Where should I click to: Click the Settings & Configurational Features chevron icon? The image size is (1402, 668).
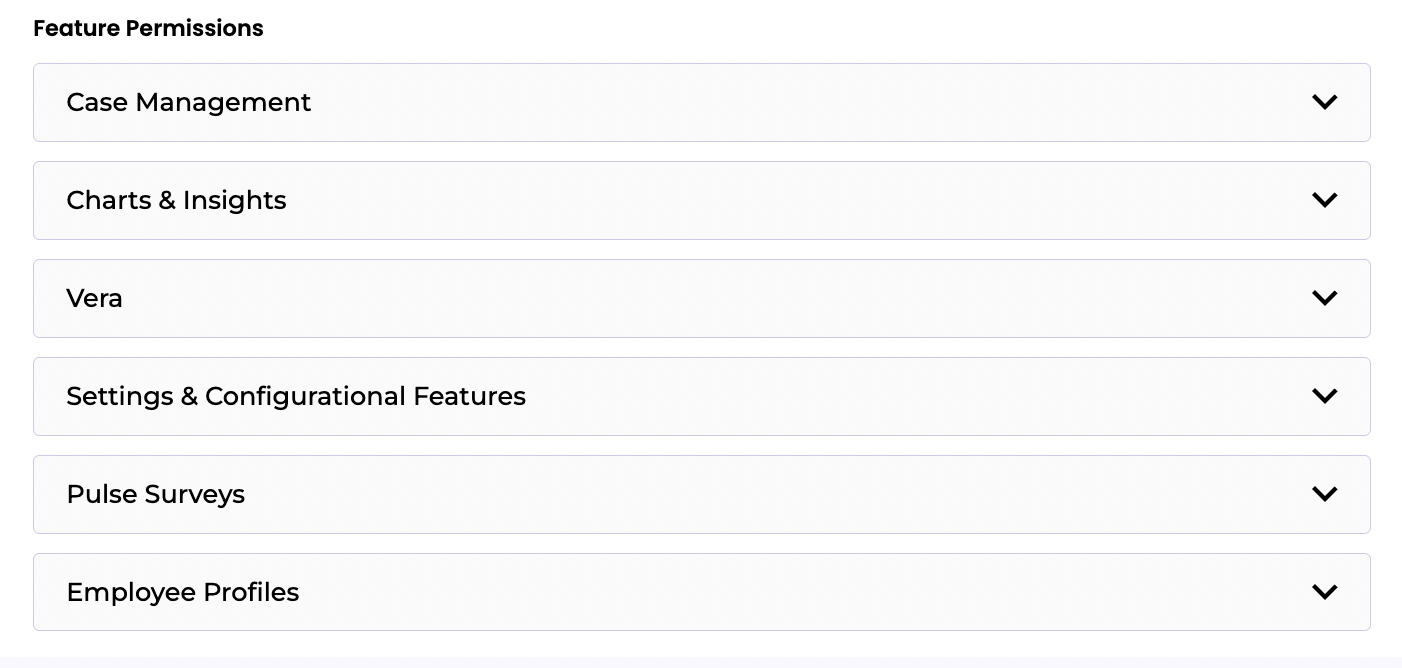pyautogui.click(x=1324, y=396)
